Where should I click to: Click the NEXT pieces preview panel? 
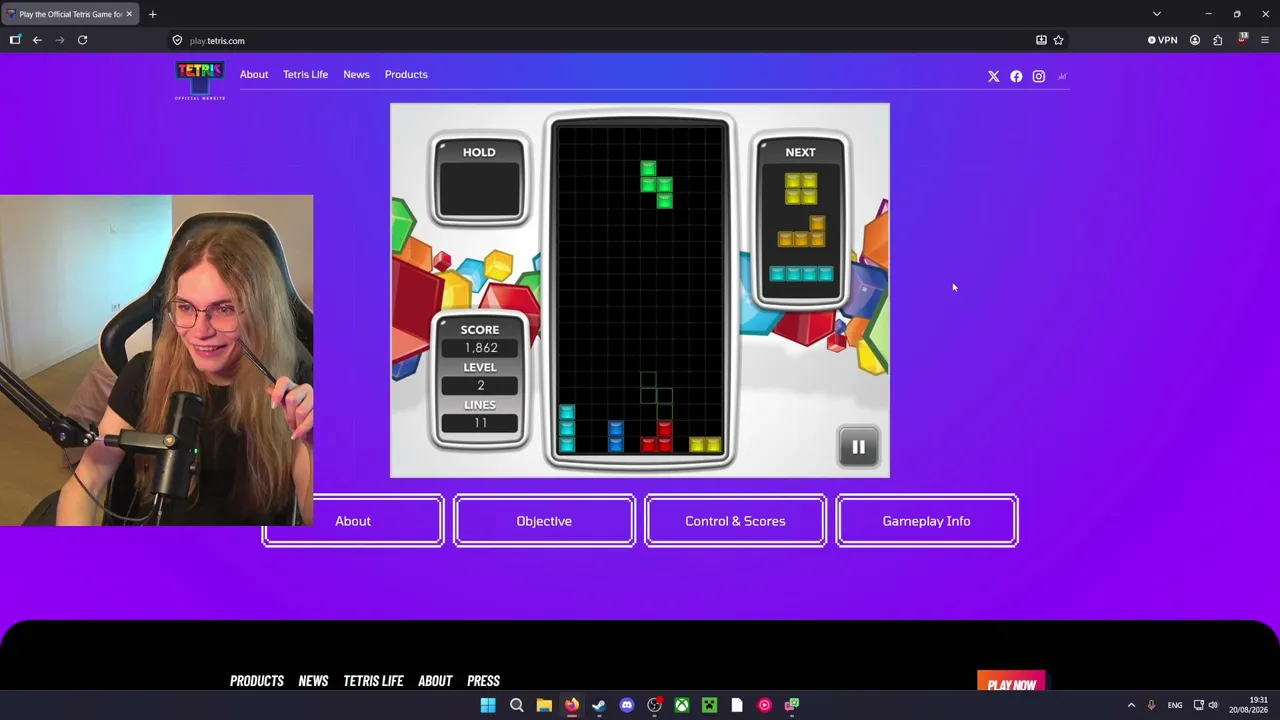(x=800, y=222)
